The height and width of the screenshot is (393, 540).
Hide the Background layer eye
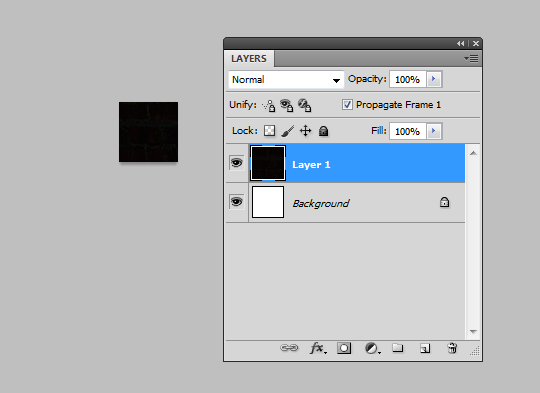click(237, 201)
